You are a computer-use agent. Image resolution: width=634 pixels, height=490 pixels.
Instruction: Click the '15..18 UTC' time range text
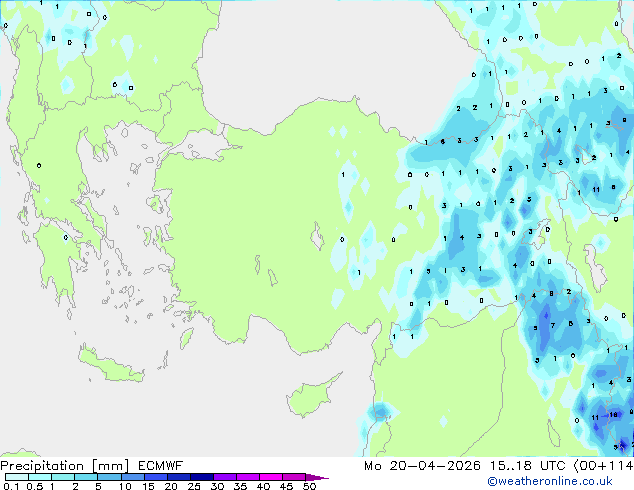pos(527,466)
